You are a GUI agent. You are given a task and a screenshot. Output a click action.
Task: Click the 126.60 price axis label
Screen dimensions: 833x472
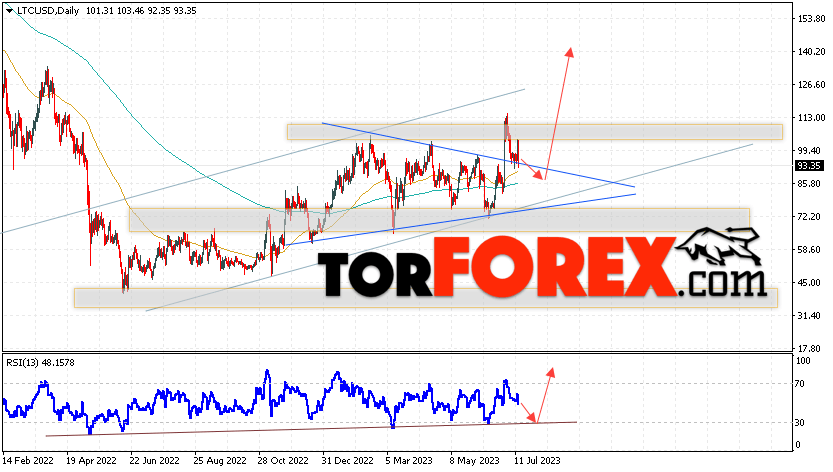pos(812,85)
